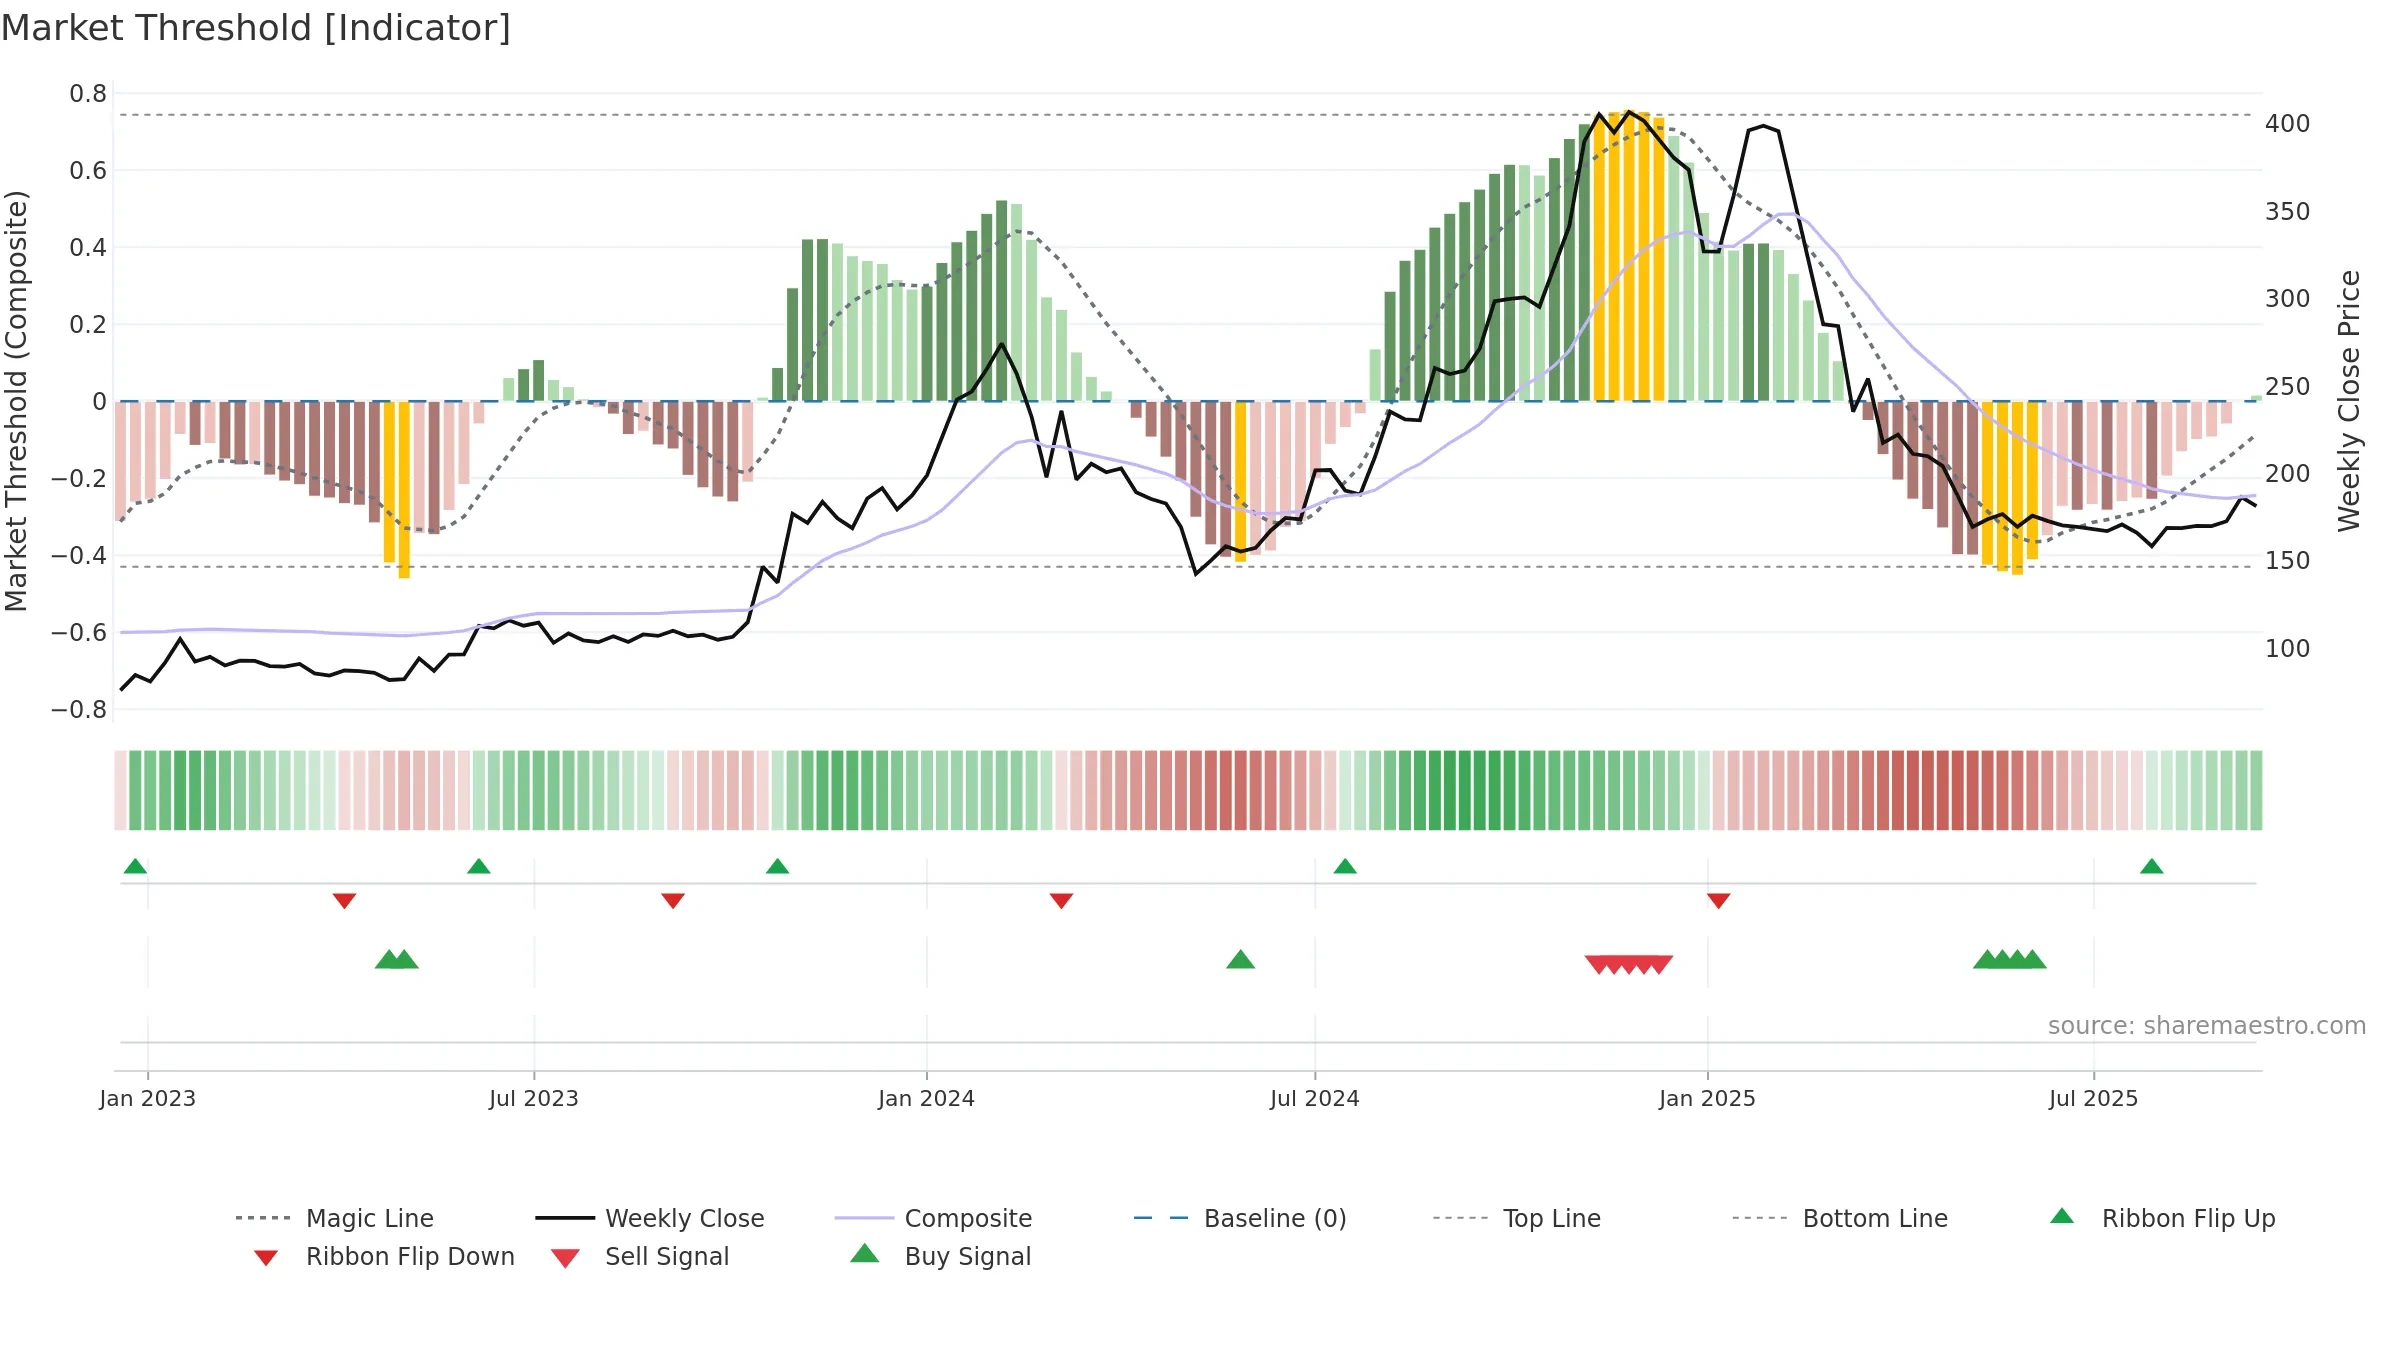Screen dimensions: 2400x1350
Task: Click the buy signal marker just before Jul 2024
Action: (1240, 959)
